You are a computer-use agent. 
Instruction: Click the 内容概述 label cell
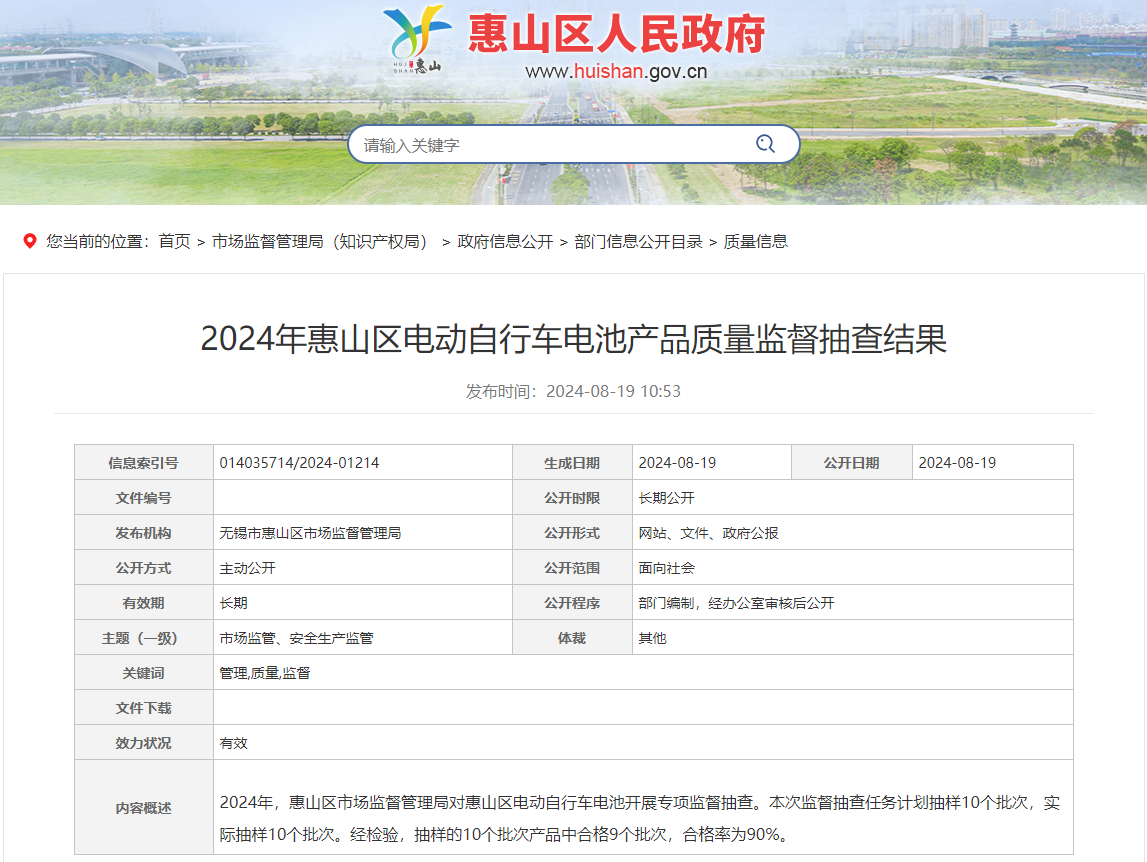point(143,807)
